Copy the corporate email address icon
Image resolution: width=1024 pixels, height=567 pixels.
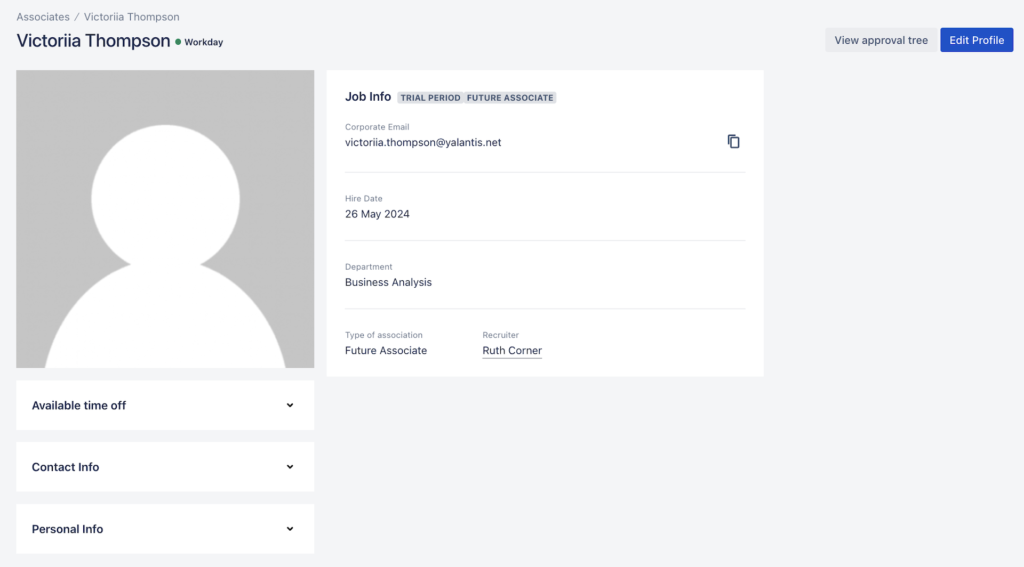point(733,141)
